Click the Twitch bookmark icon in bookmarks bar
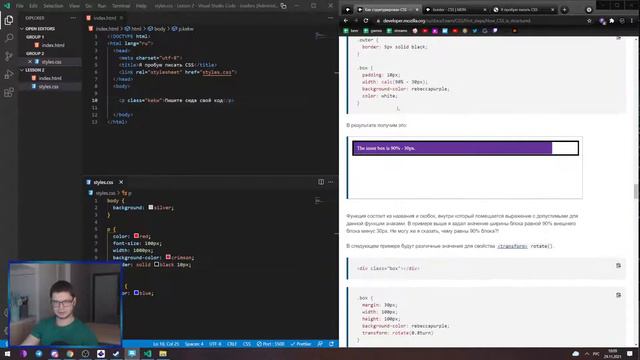The width and height of the screenshot is (640, 360). click(x=495, y=31)
